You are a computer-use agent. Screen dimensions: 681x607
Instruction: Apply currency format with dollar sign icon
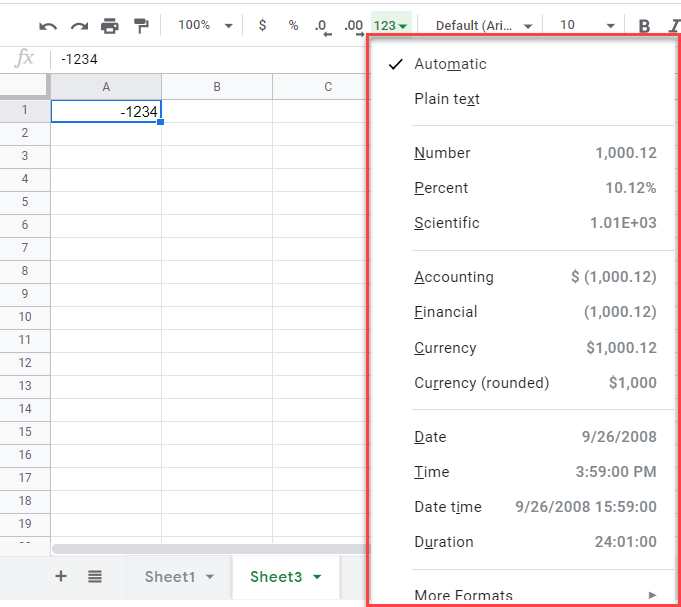(262, 25)
